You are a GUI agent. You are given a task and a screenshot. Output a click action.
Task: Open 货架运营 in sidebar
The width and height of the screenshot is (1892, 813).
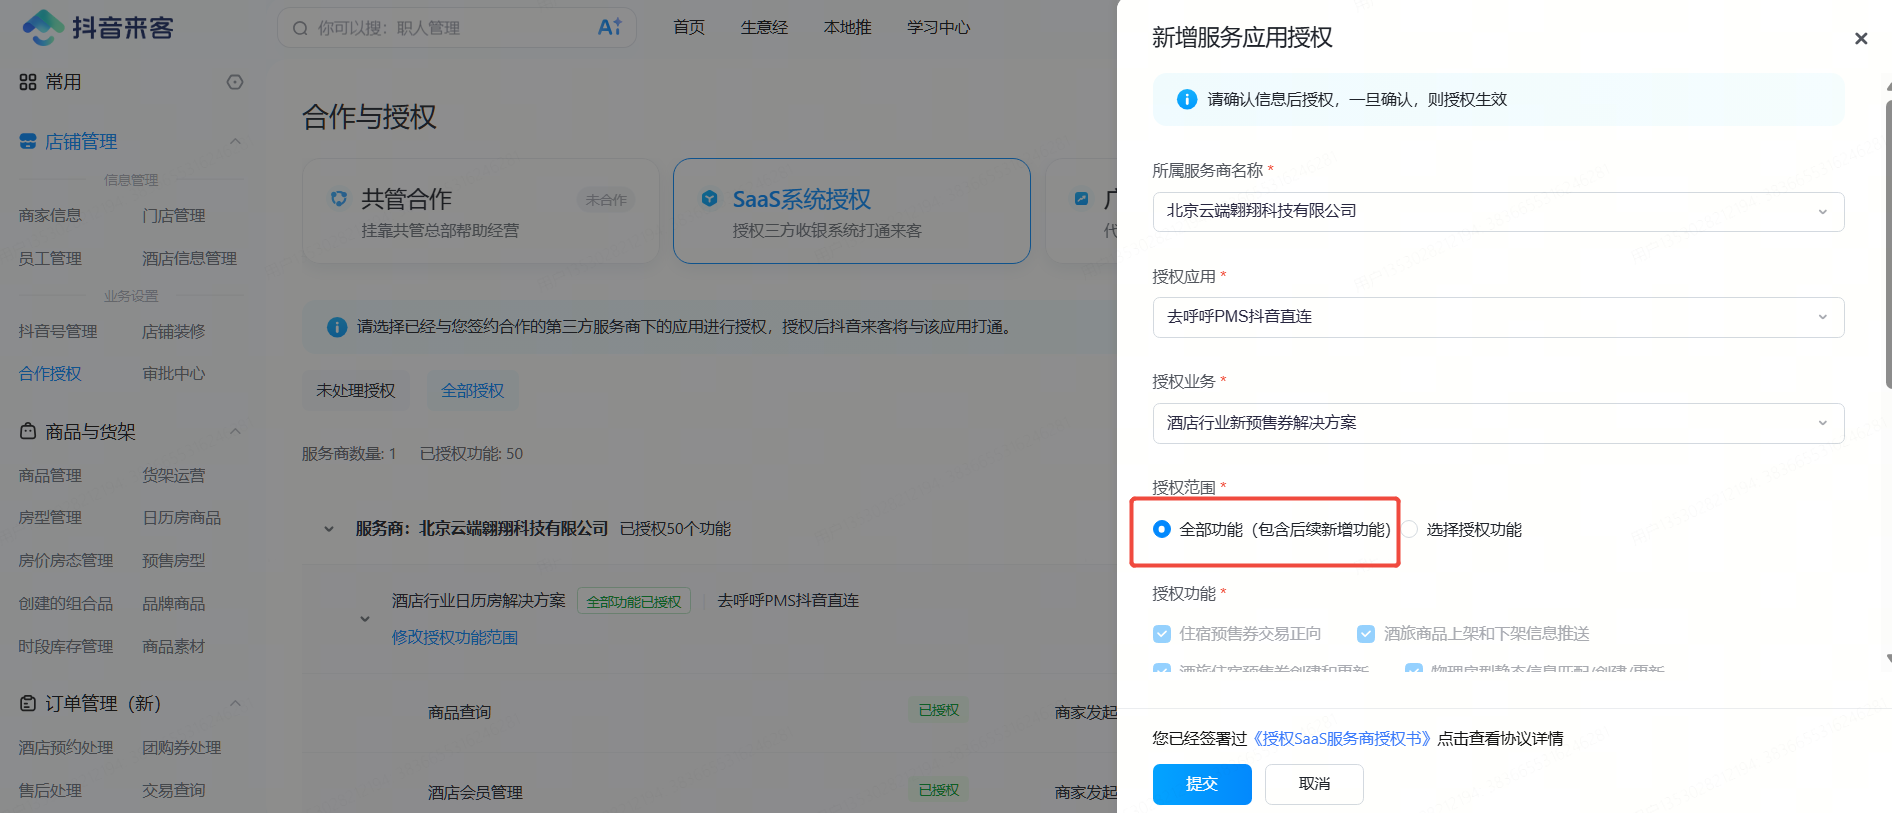pos(173,475)
